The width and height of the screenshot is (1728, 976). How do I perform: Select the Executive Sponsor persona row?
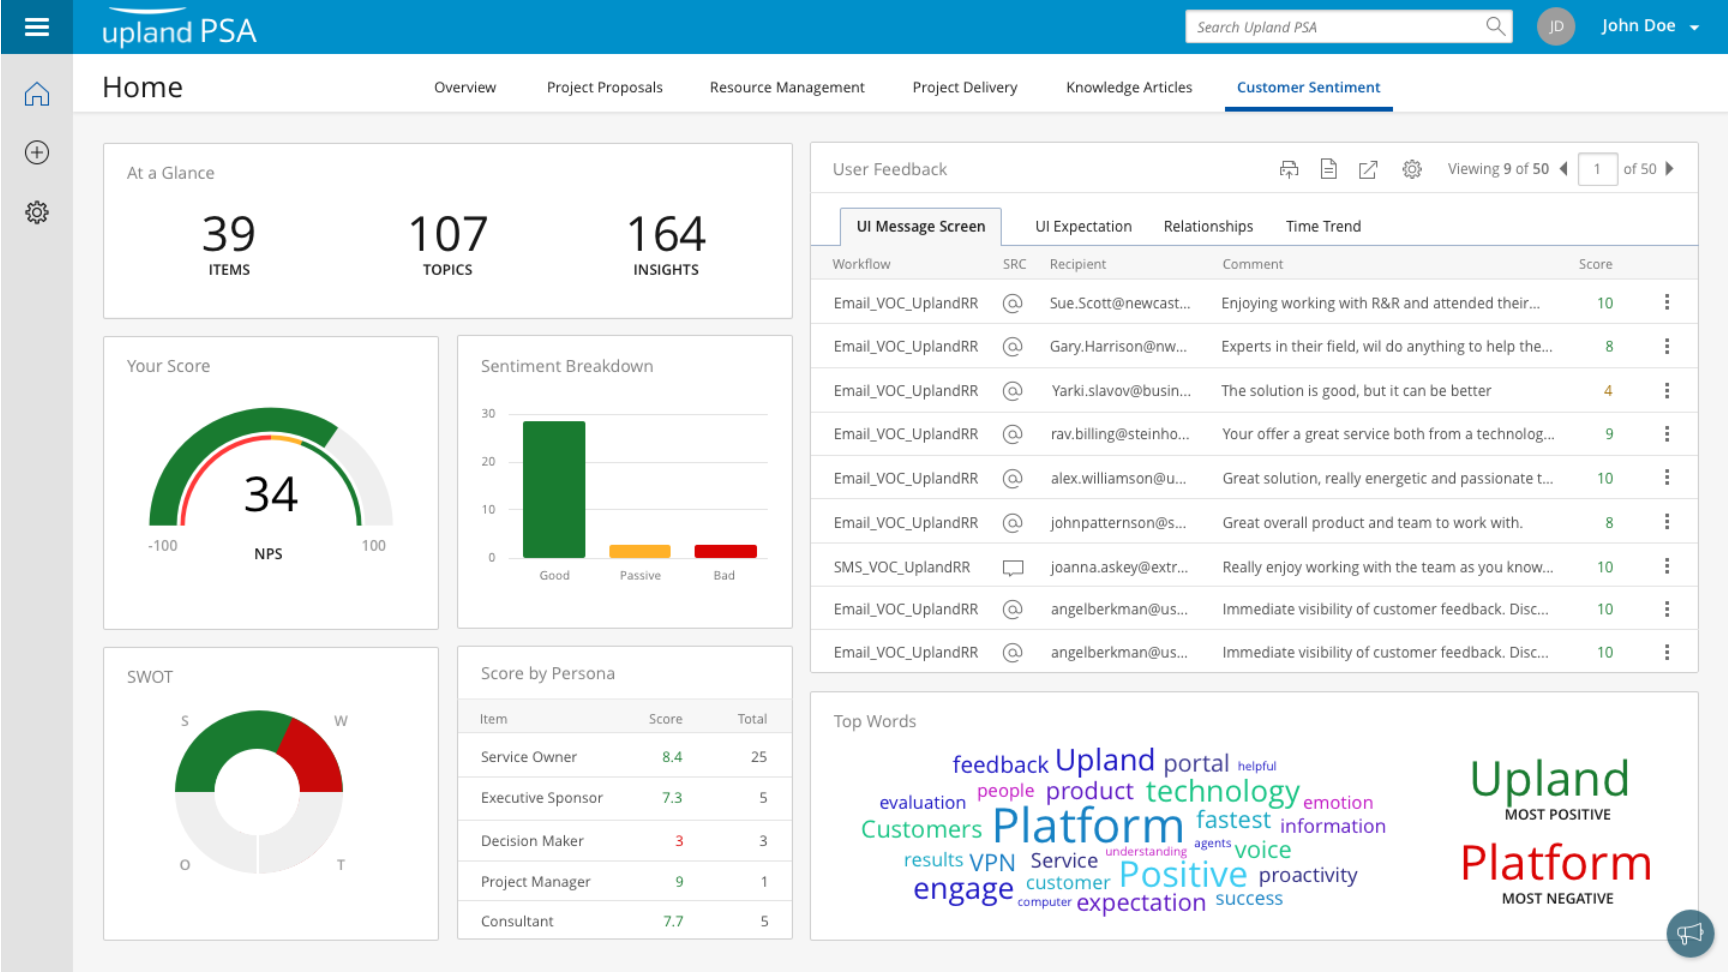pos(624,798)
